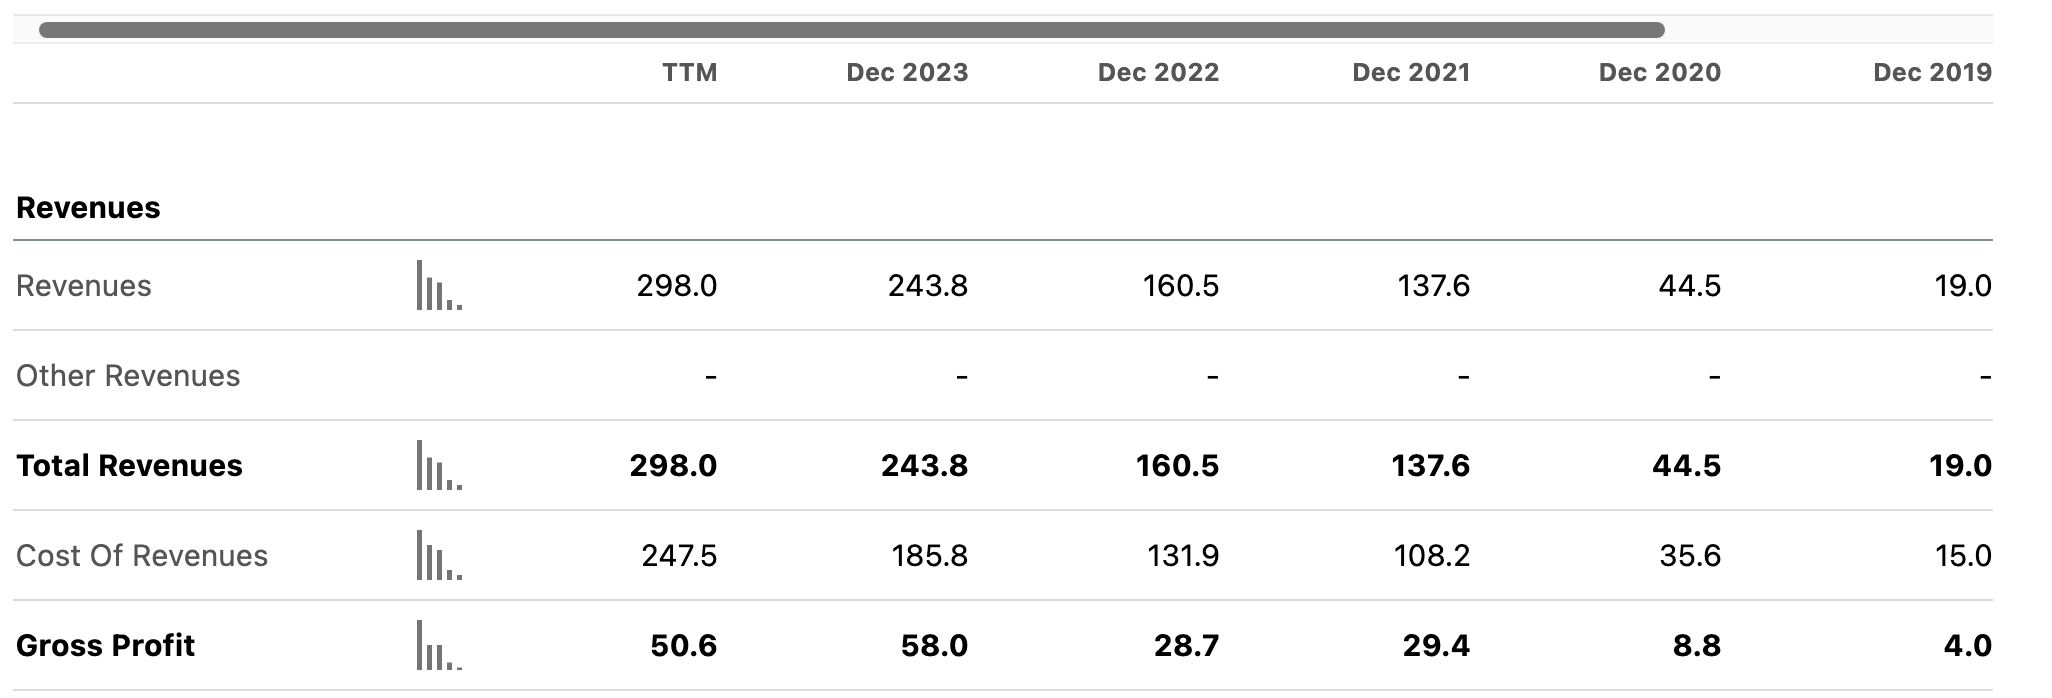Screen dimensions: 2052x698
Task: Click the 58.0 Gross Profit figure
Action: tap(936, 646)
